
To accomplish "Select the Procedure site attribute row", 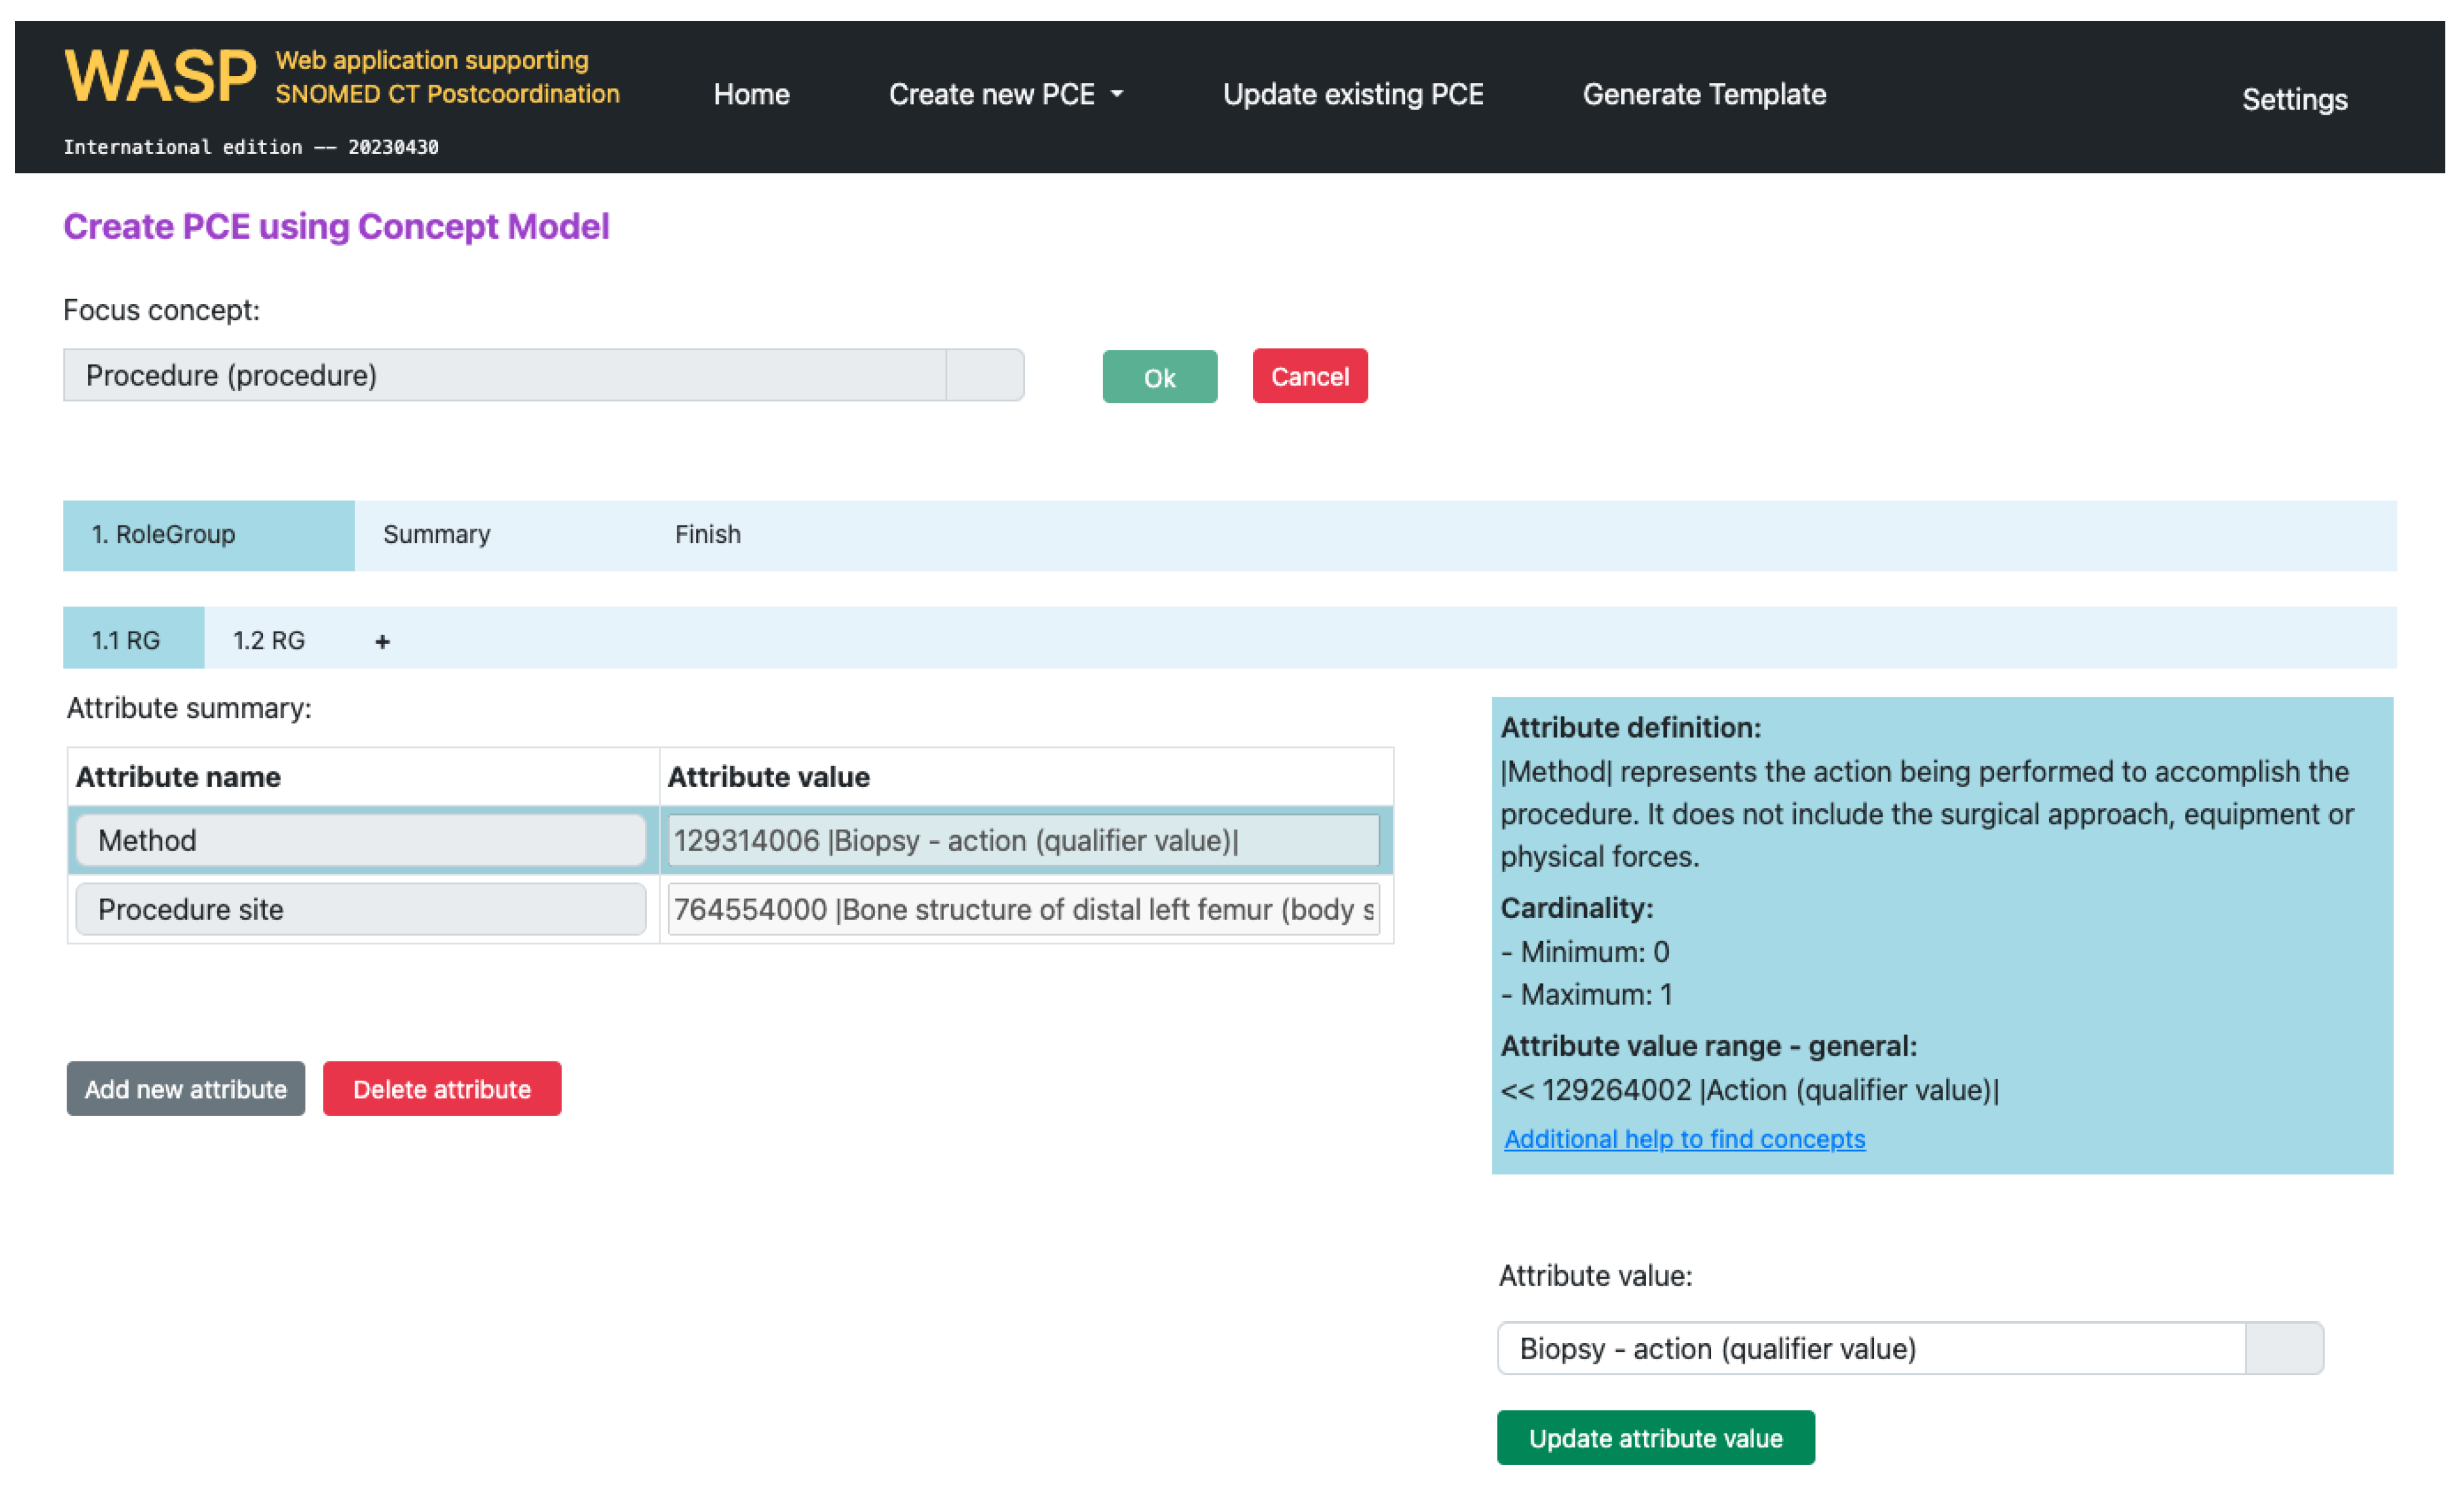I will pos(360,909).
